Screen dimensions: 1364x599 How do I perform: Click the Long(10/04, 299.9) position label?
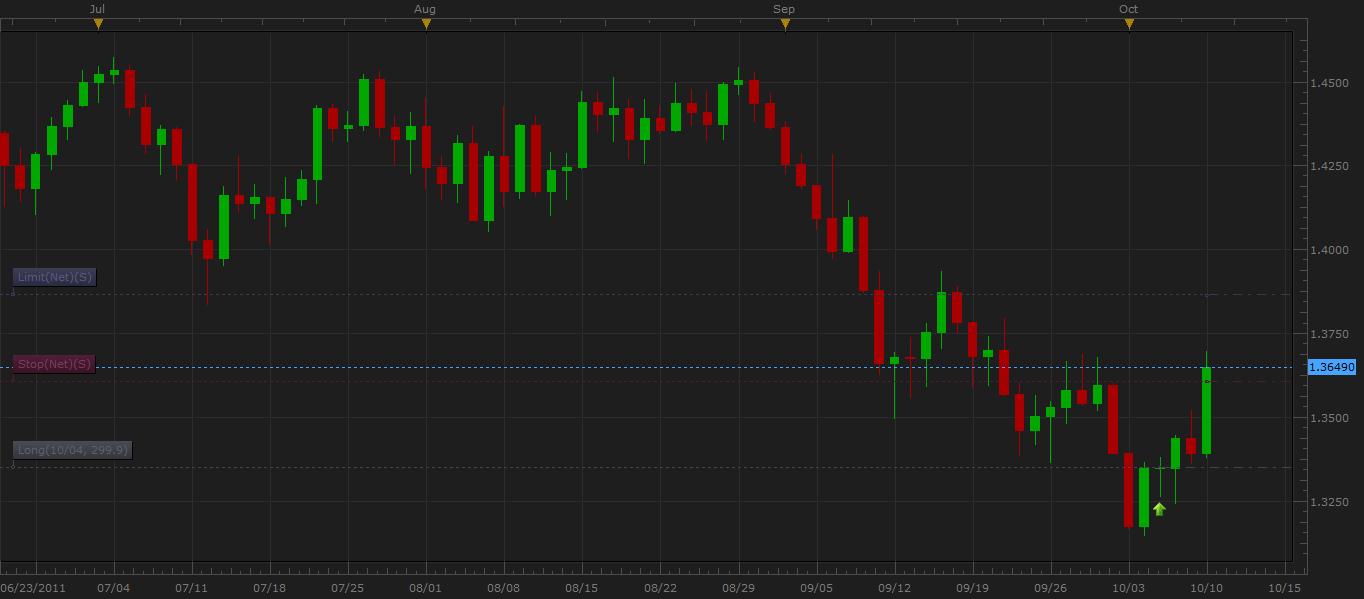click(x=72, y=450)
